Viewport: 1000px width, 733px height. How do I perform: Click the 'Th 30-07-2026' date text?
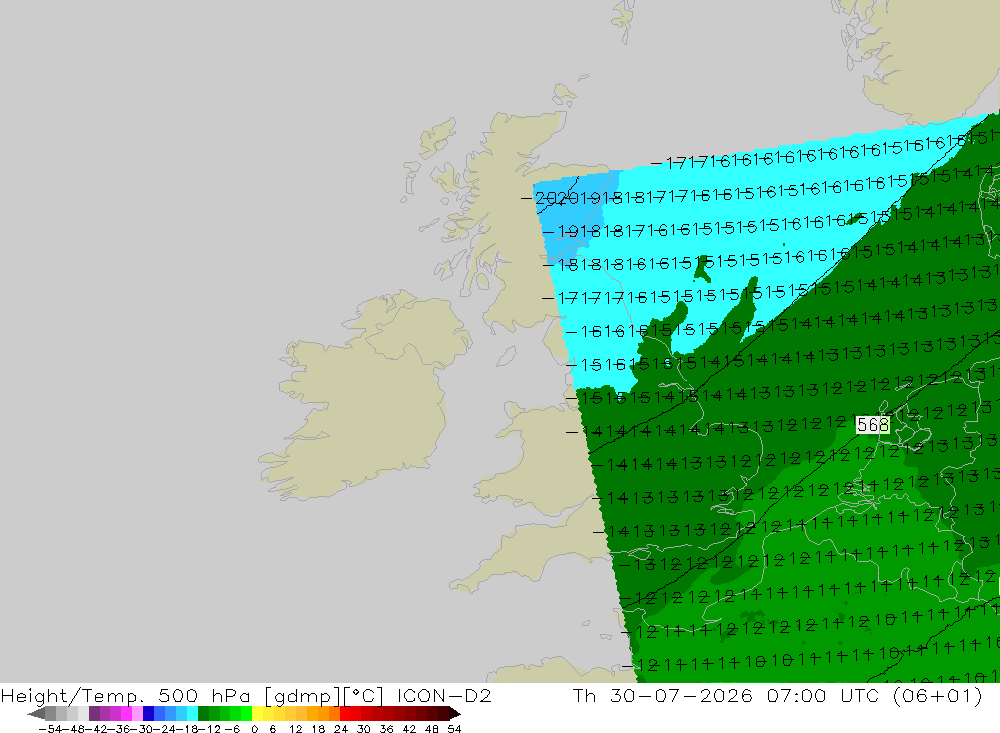click(x=663, y=695)
